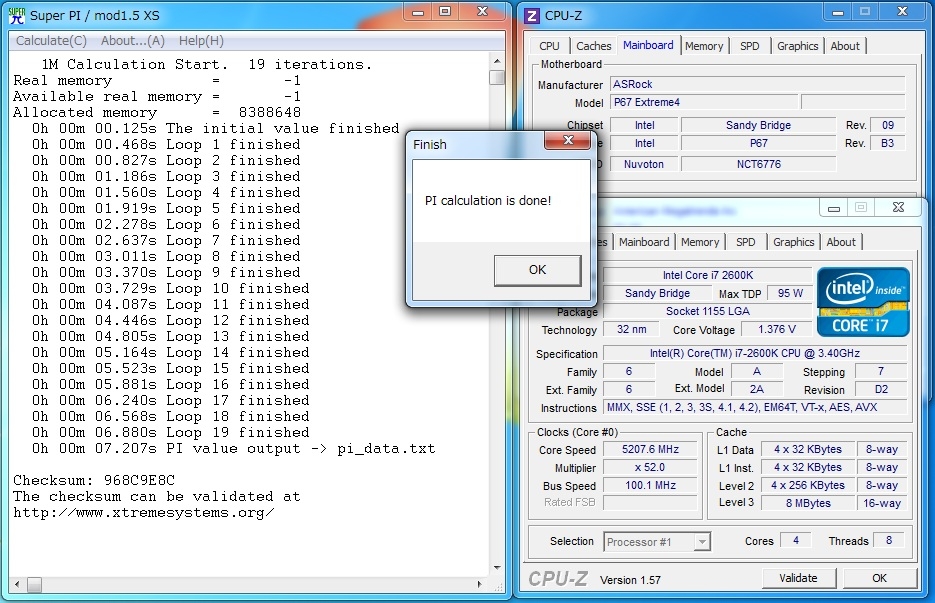Open the About...(A) menu

point(133,41)
